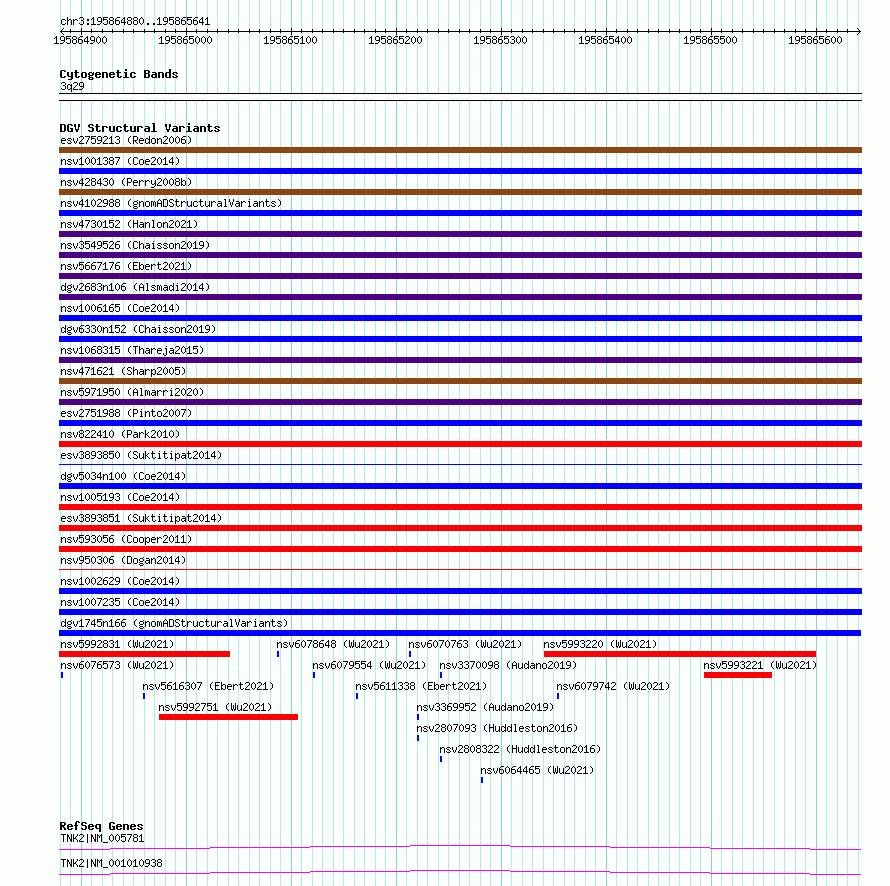The width and height of the screenshot is (890, 886).
Task: Open dgv5034n100 (Coe2014) variant
Action: [x=123, y=476]
